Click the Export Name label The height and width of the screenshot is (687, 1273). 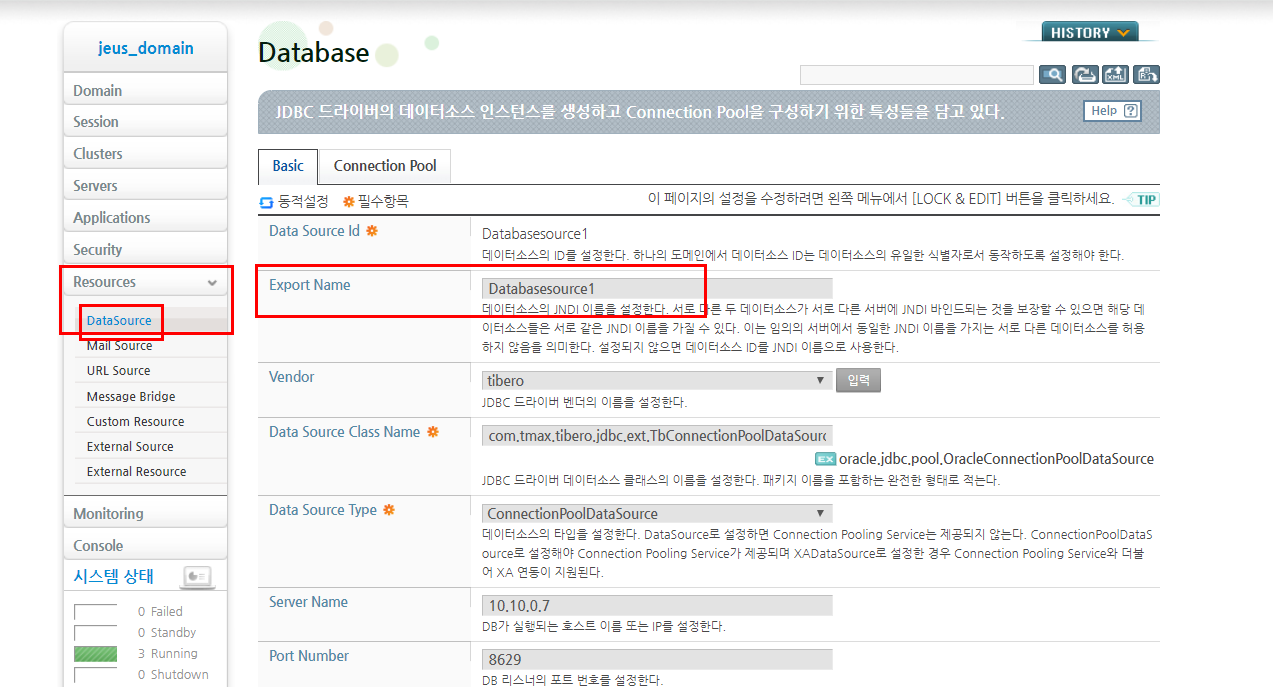click(x=310, y=285)
